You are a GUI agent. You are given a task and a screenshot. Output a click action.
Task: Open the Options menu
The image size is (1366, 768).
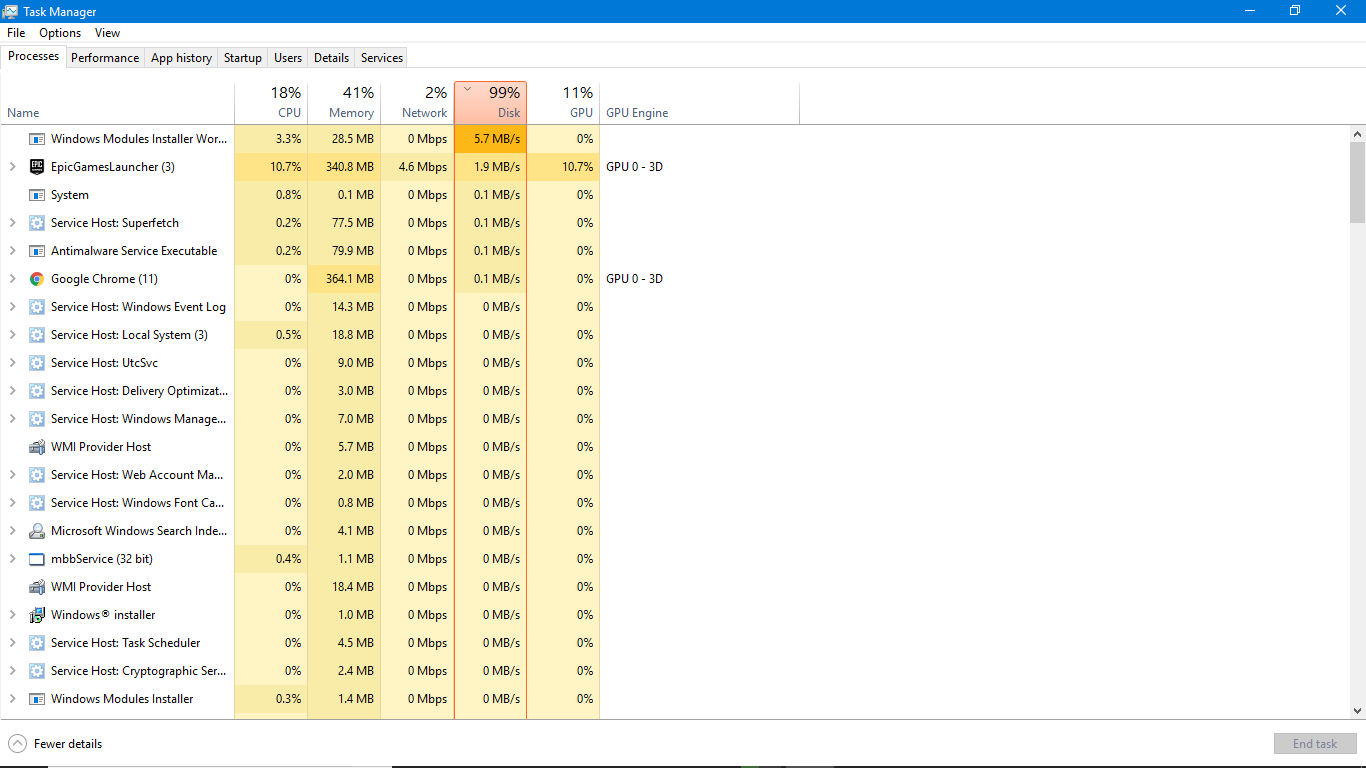point(60,33)
